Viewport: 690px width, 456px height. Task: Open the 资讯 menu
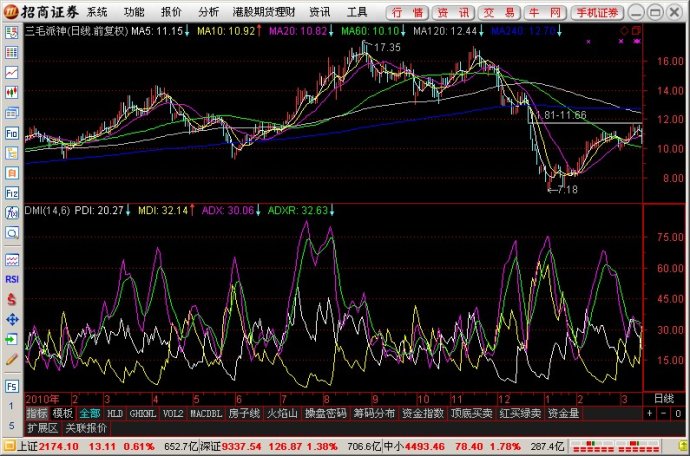[x=319, y=12]
